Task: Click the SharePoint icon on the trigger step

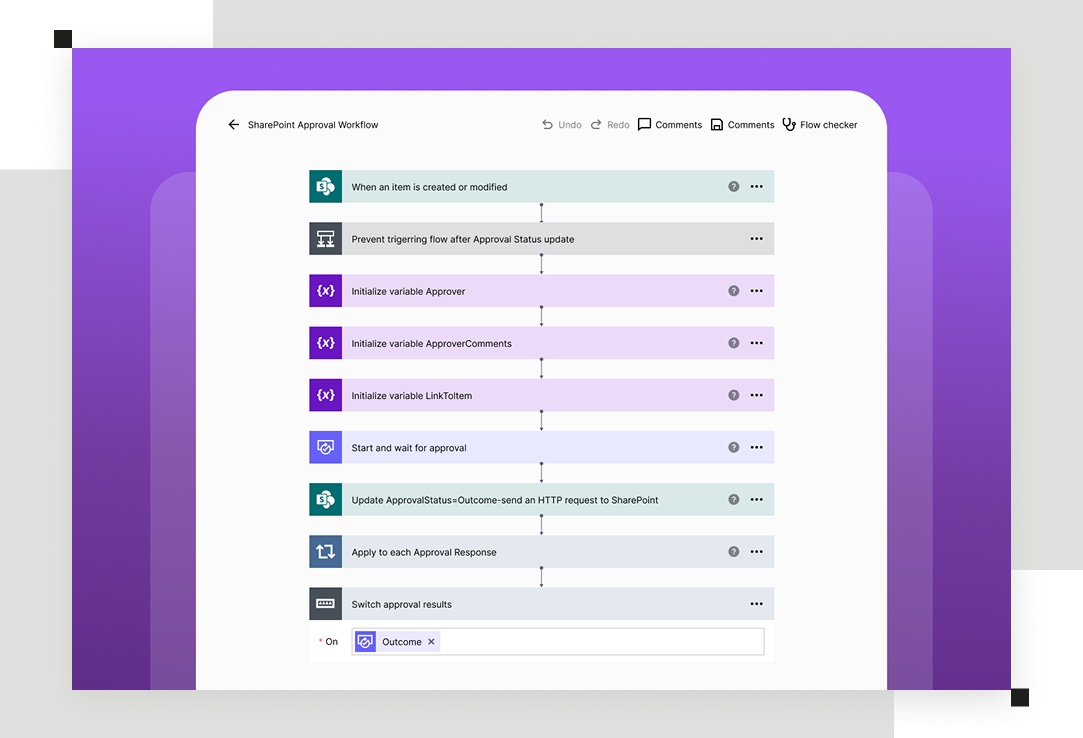Action: click(x=325, y=187)
